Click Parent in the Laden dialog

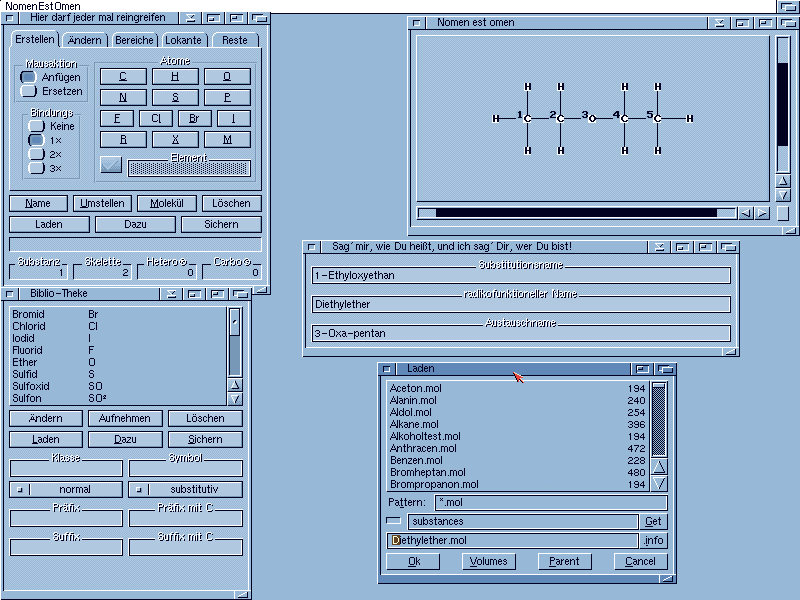pyautogui.click(x=564, y=562)
